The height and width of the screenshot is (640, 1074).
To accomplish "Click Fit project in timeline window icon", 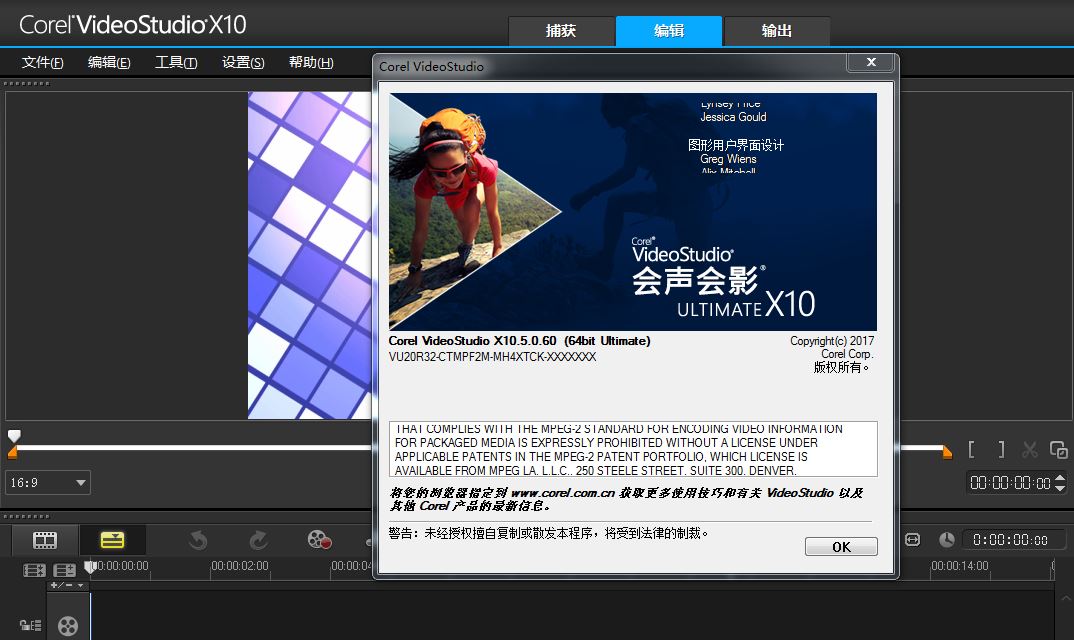I will click(x=912, y=540).
